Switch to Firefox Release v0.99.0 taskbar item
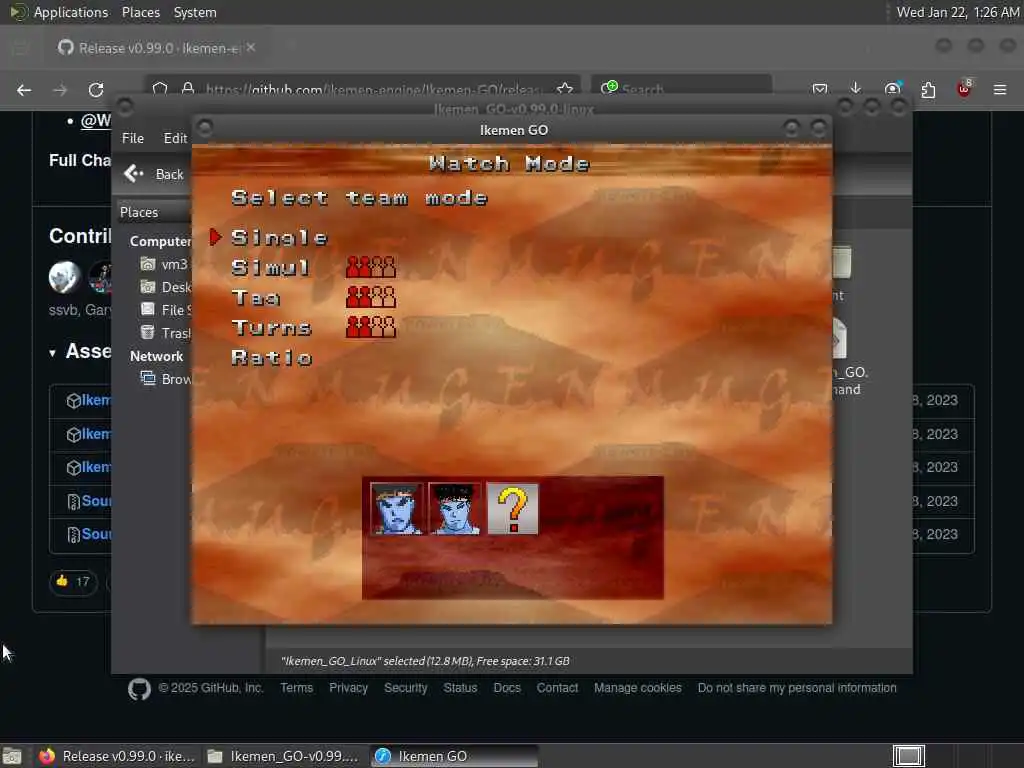Image resolution: width=1024 pixels, height=768 pixels. 118,756
